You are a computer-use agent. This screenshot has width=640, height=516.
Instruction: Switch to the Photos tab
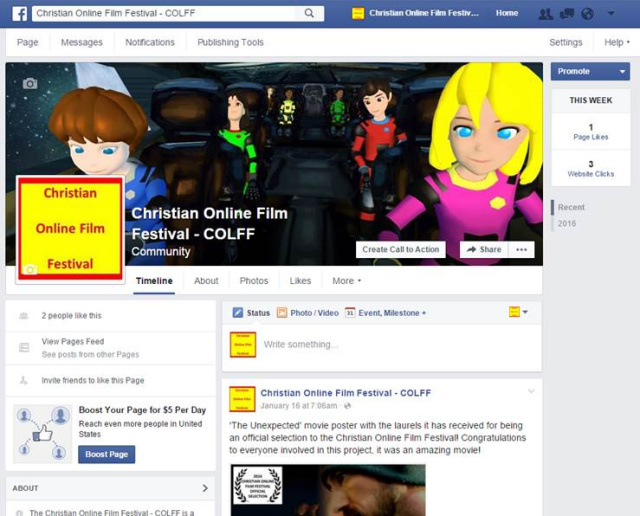pyautogui.click(x=254, y=281)
